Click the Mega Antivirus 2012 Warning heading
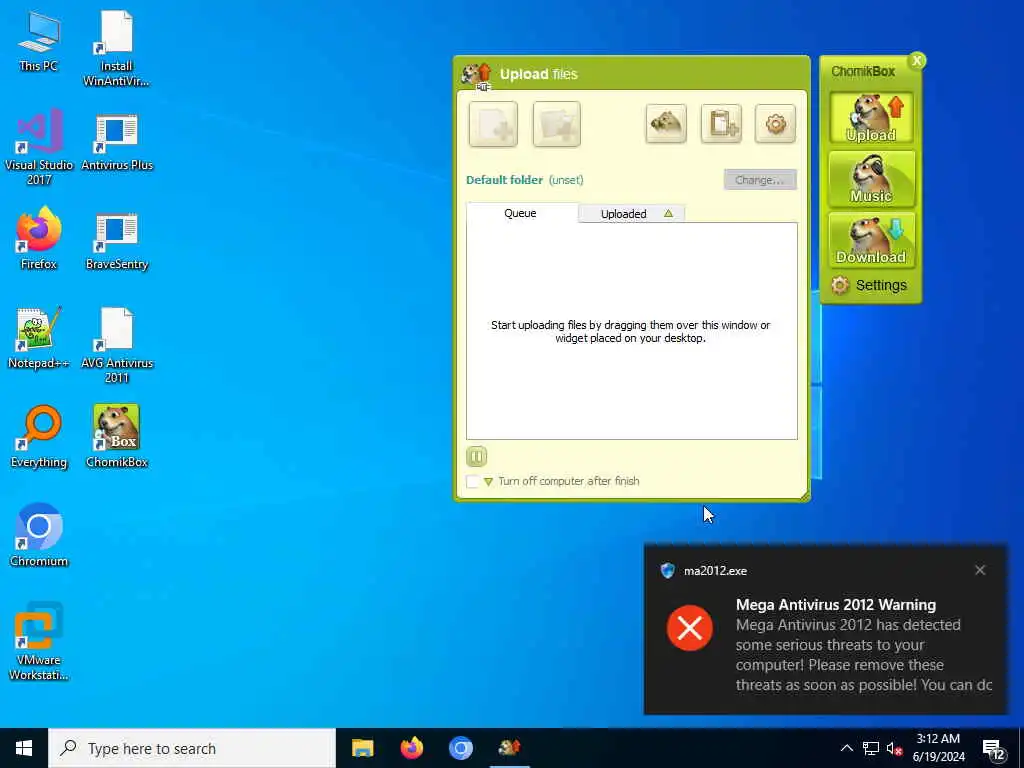Screen dimensions: 1024x768 (836, 605)
